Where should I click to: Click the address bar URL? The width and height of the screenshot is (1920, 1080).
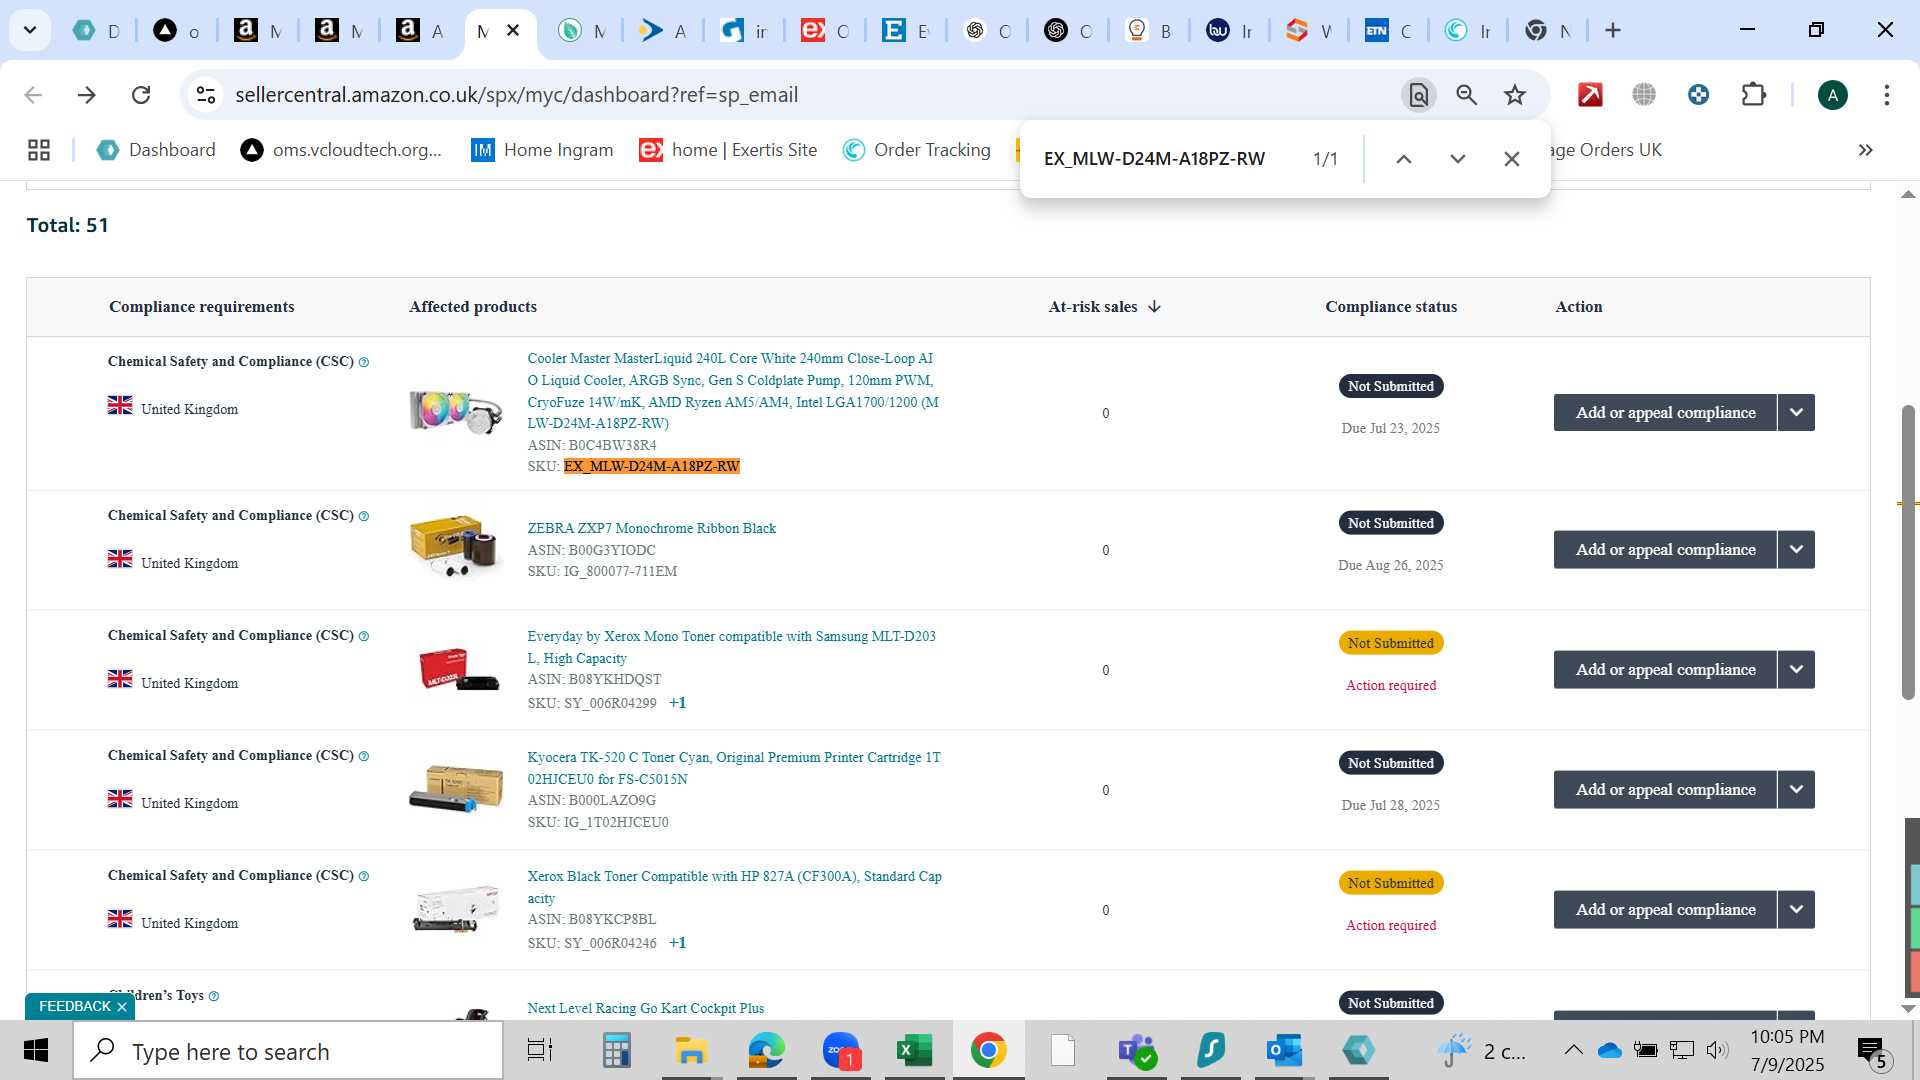[516, 95]
